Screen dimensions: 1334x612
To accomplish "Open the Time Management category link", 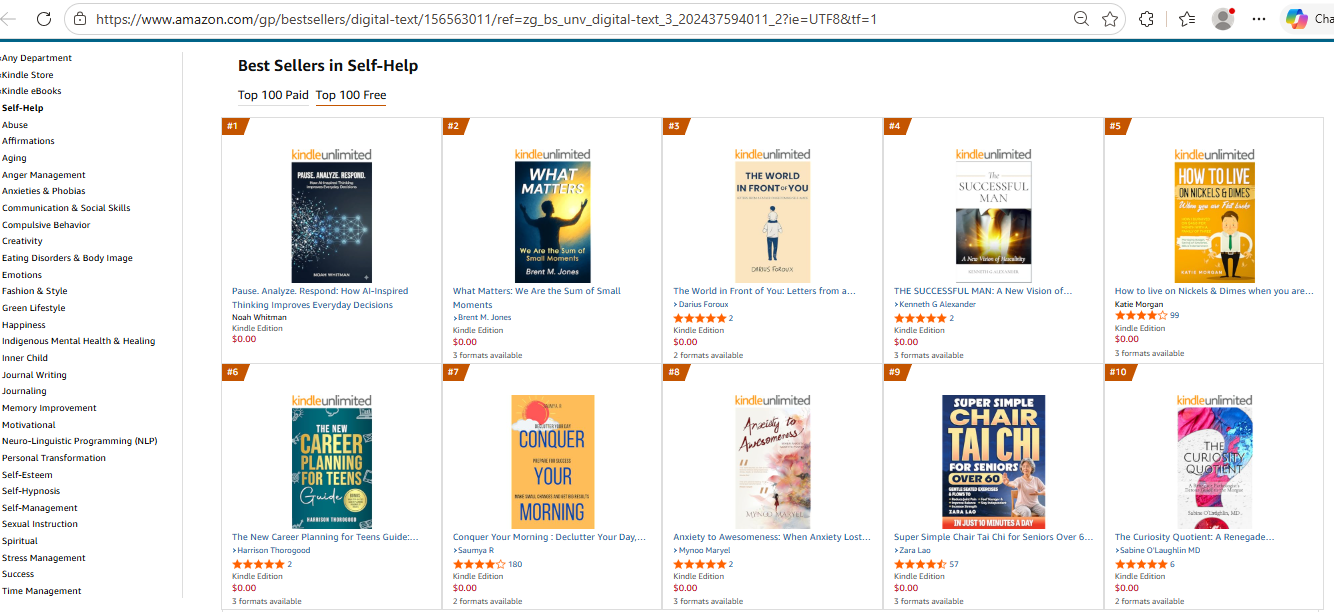I will pyautogui.click(x=42, y=591).
